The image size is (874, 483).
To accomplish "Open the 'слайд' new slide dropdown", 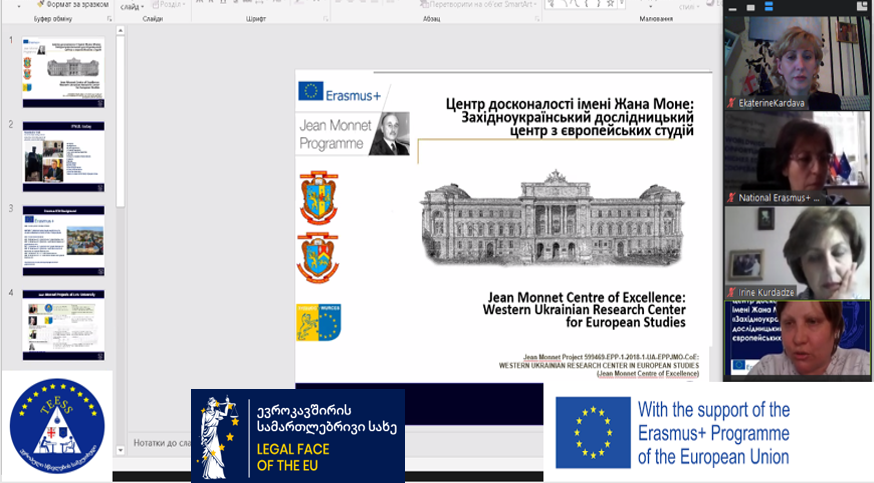I will 133,6.
